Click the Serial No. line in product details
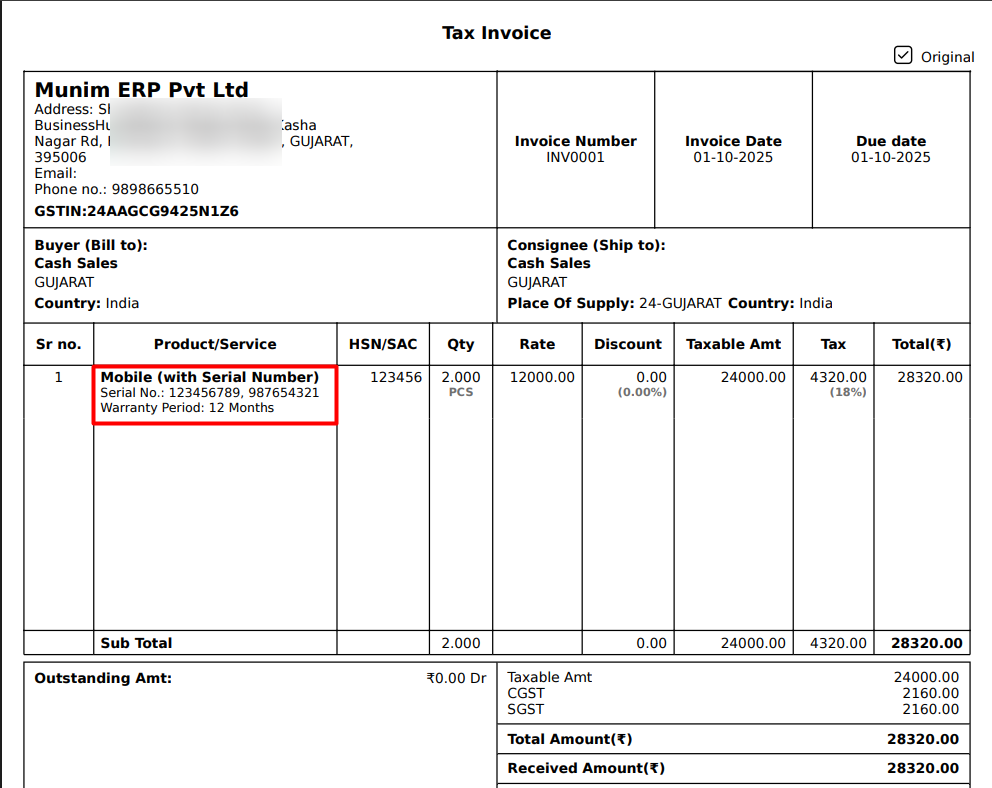992x788 pixels. (x=210, y=393)
